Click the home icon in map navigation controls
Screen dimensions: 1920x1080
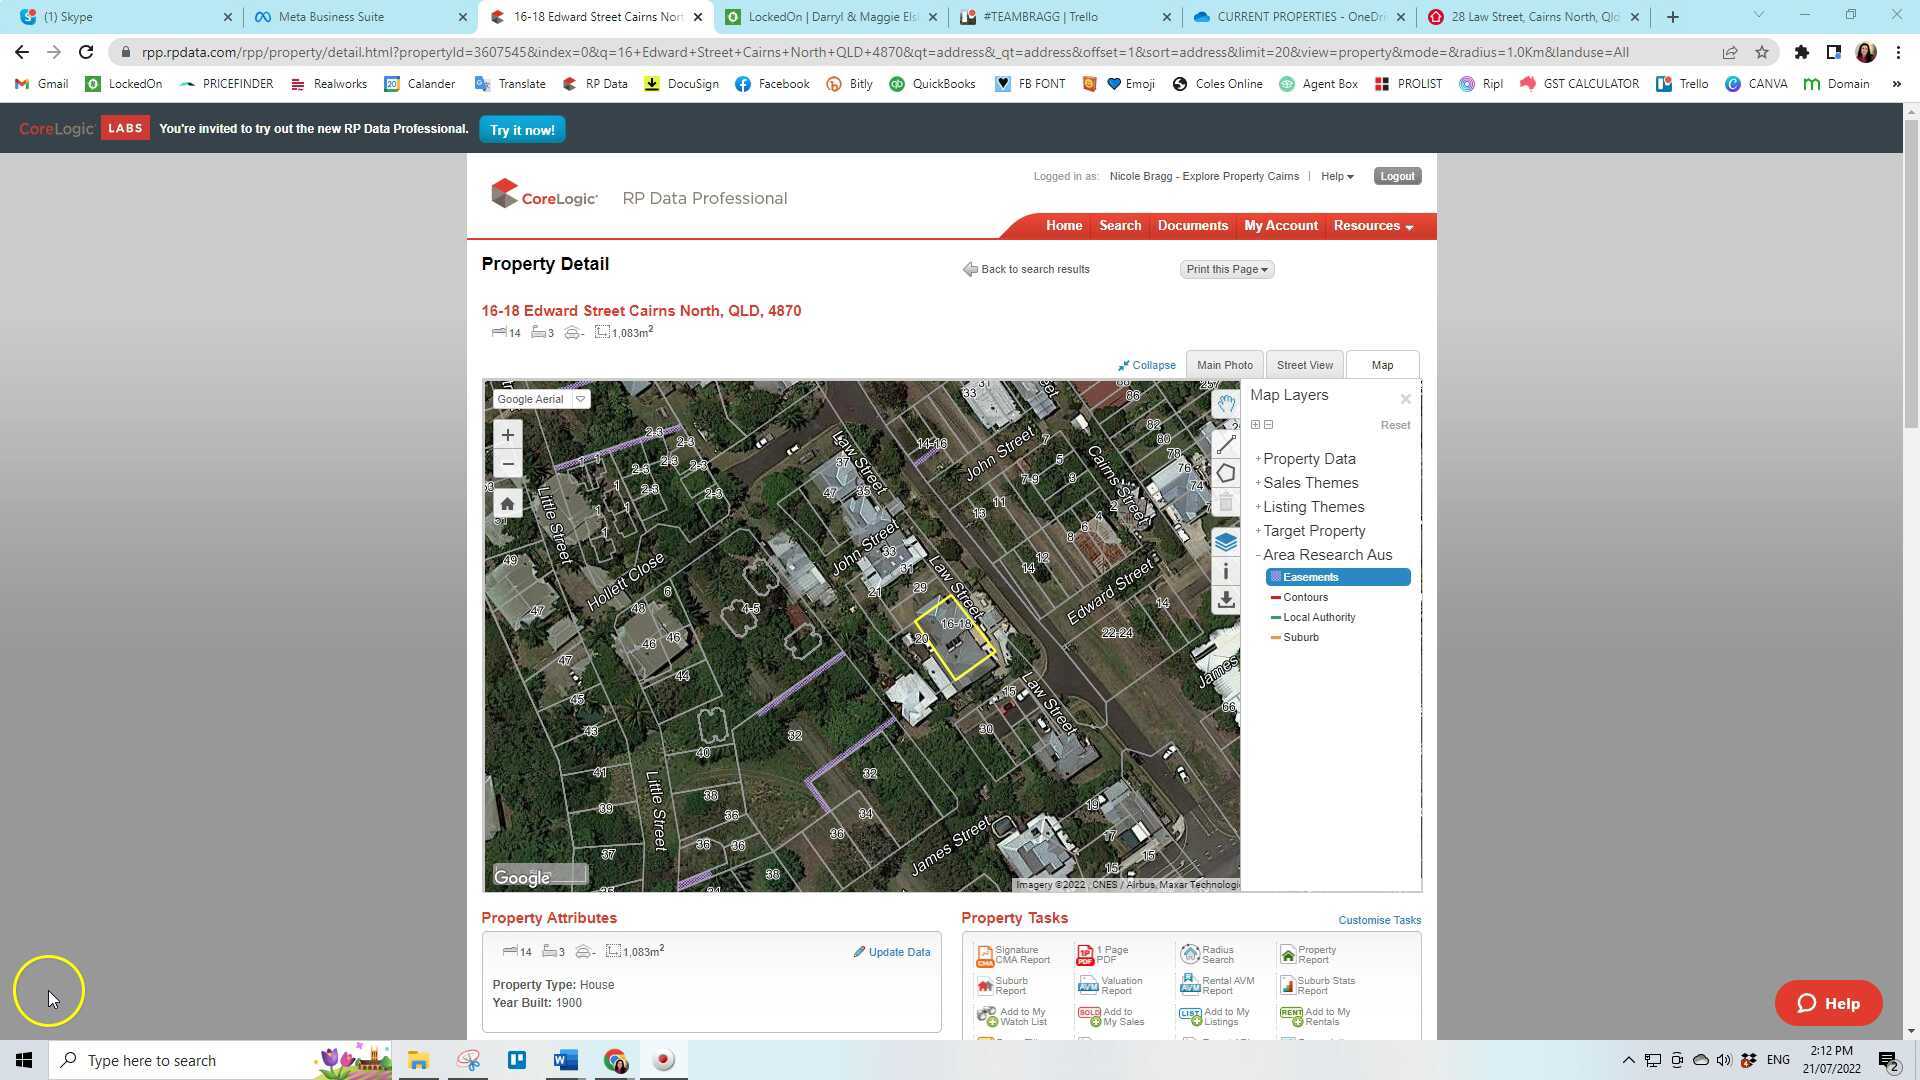507,502
